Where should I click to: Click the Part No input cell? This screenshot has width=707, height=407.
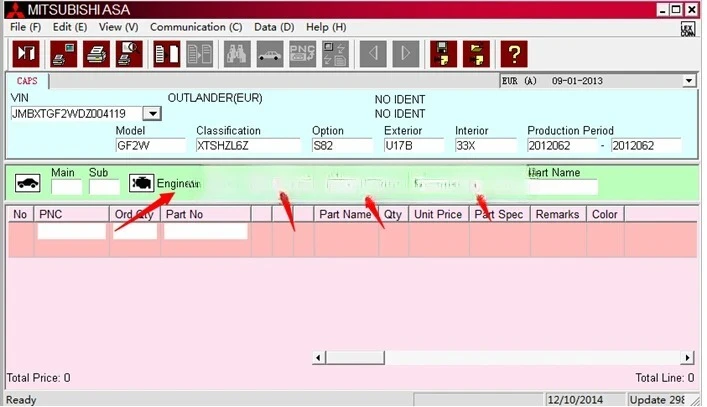pyautogui.click(x=206, y=232)
